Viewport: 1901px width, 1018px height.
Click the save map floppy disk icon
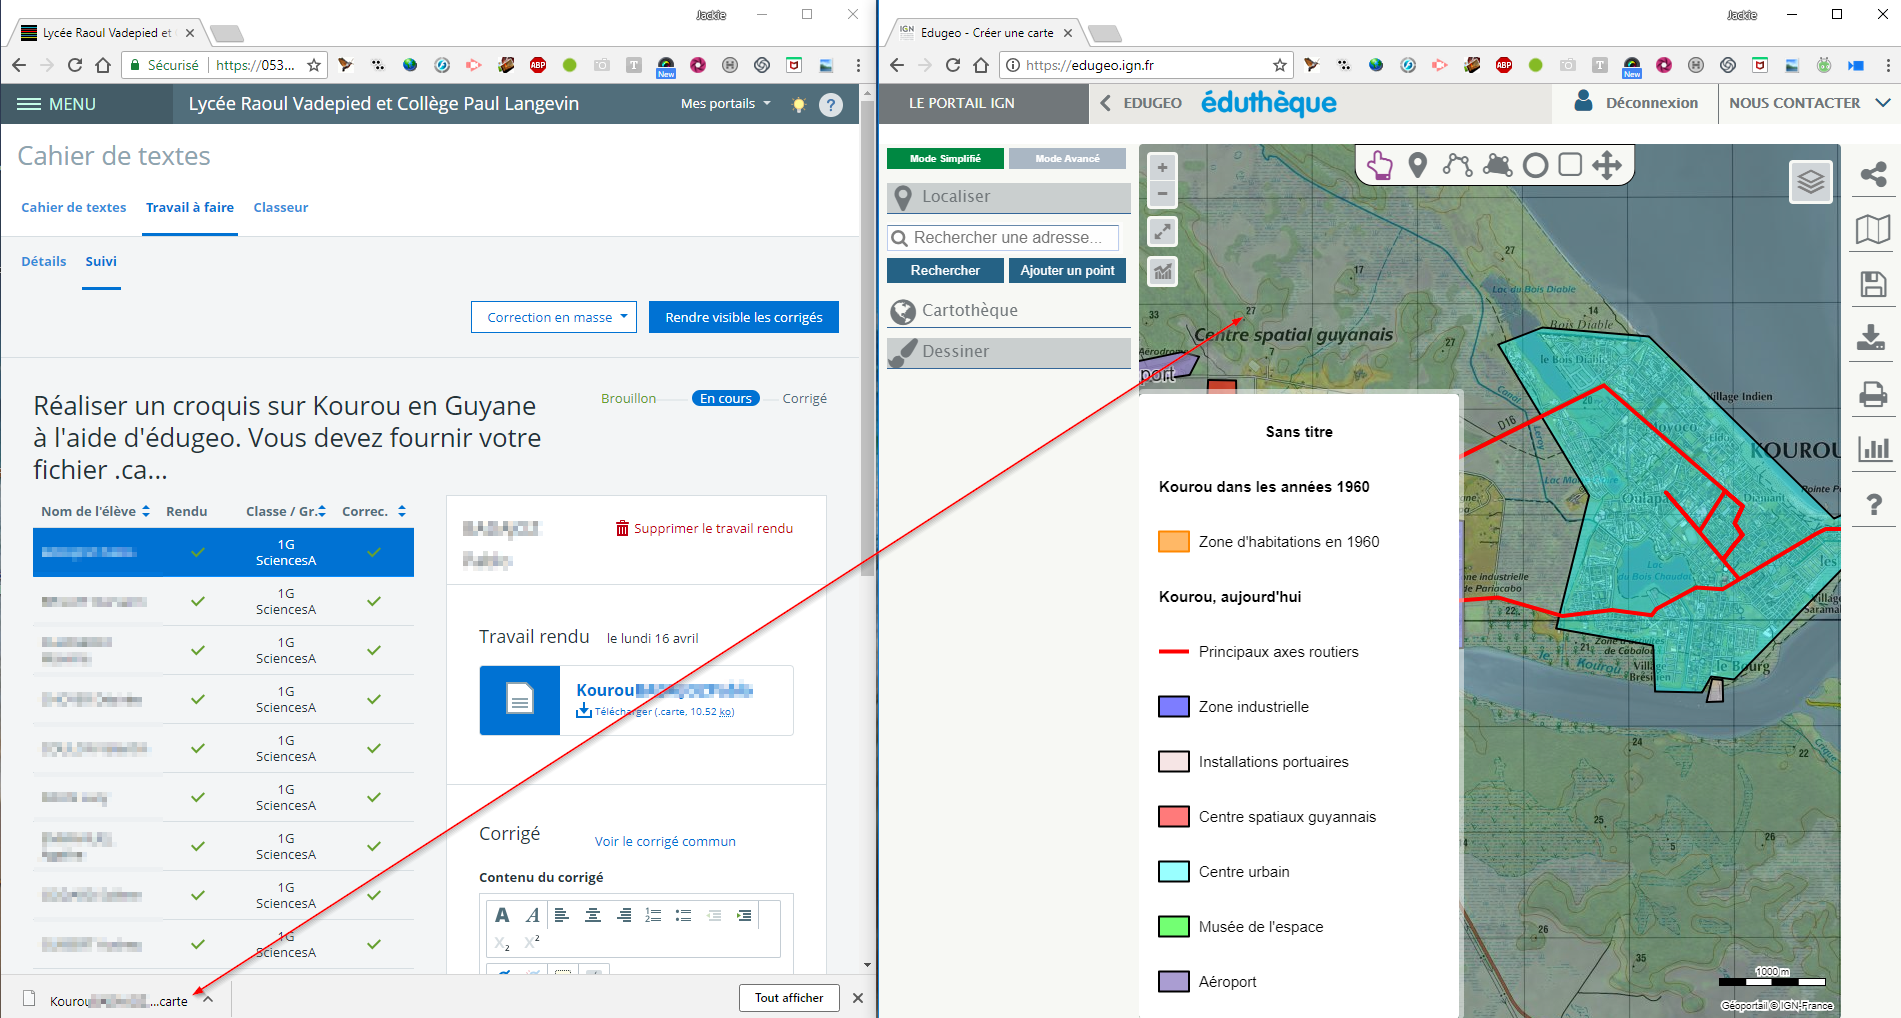[1872, 285]
